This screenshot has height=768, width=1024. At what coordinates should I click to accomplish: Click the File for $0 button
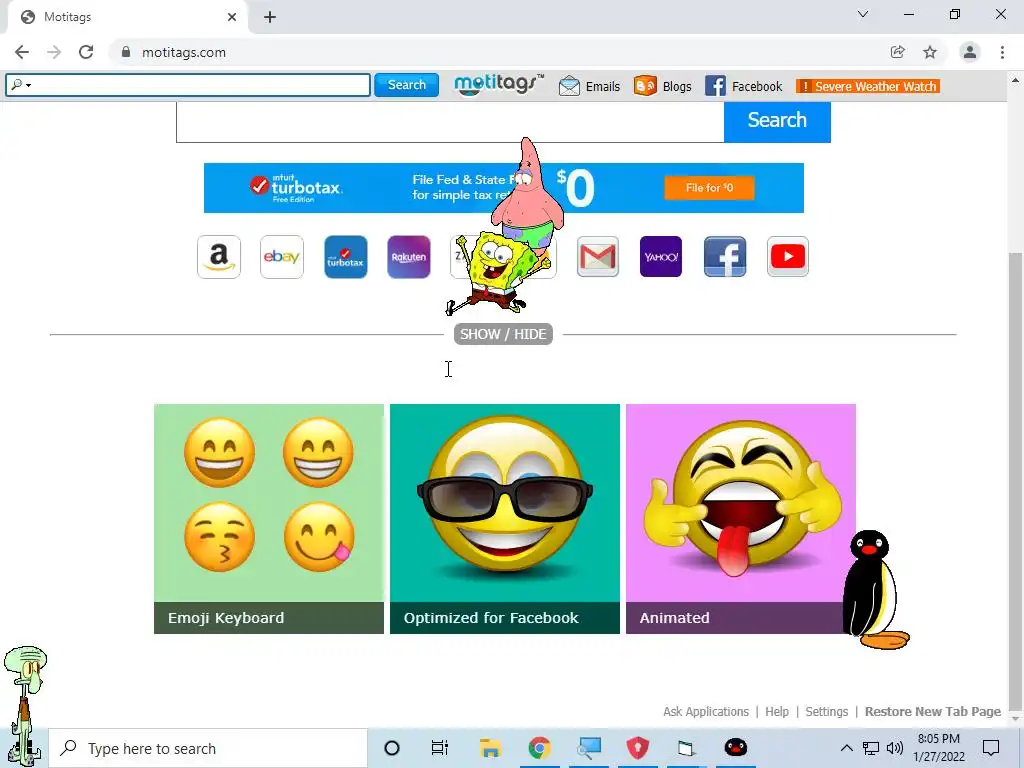coord(709,187)
